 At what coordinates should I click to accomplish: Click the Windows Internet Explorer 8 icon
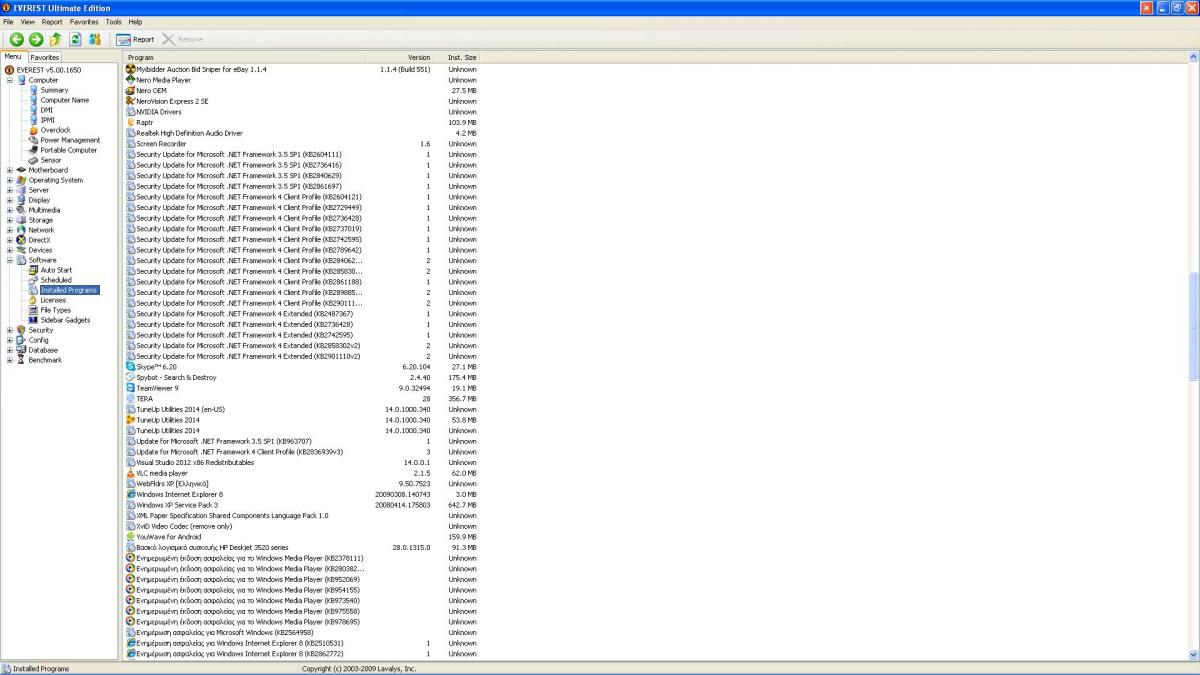pyautogui.click(x=130, y=494)
